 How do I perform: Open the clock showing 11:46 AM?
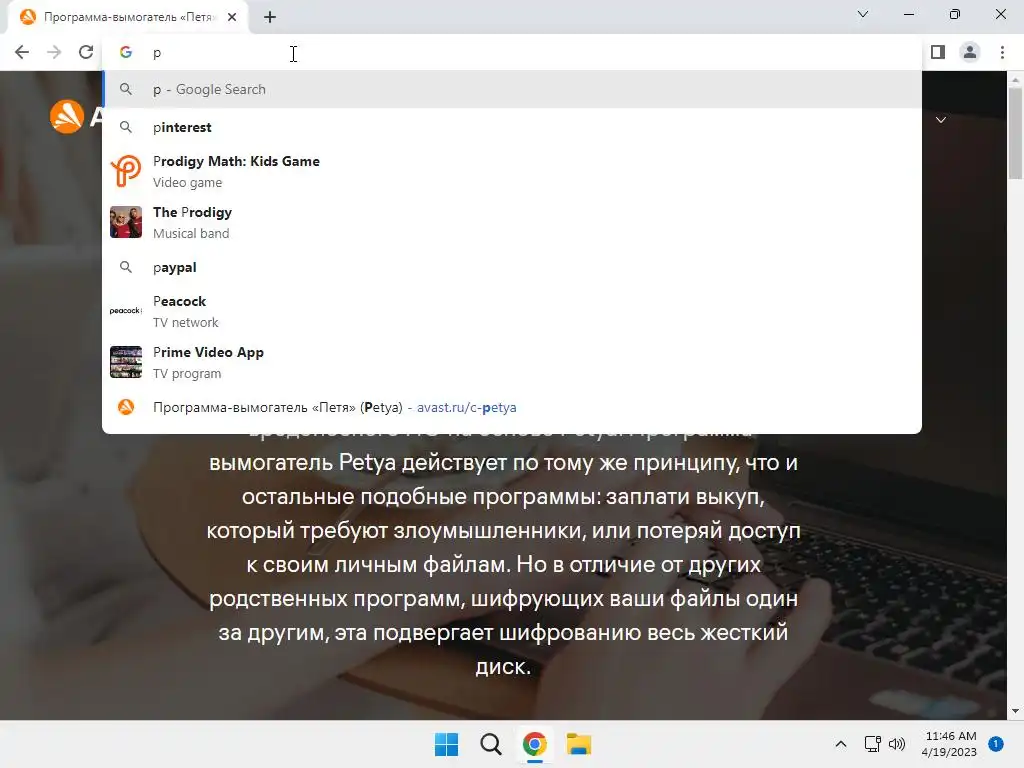point(949,744)
